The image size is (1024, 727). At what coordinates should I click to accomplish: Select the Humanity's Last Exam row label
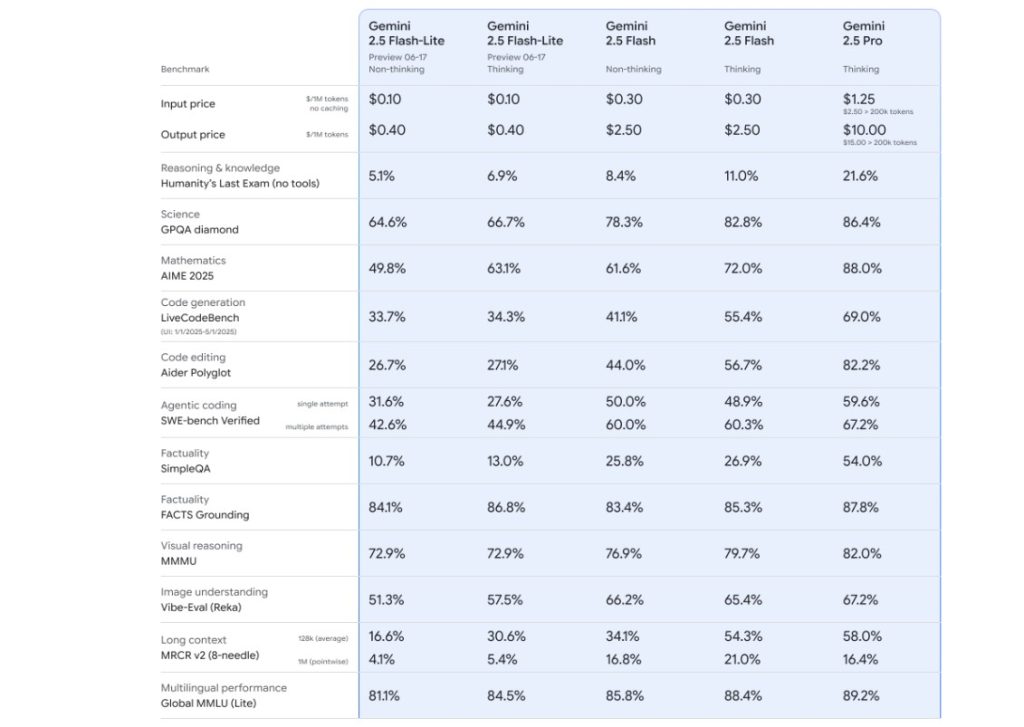click(231, 183)
